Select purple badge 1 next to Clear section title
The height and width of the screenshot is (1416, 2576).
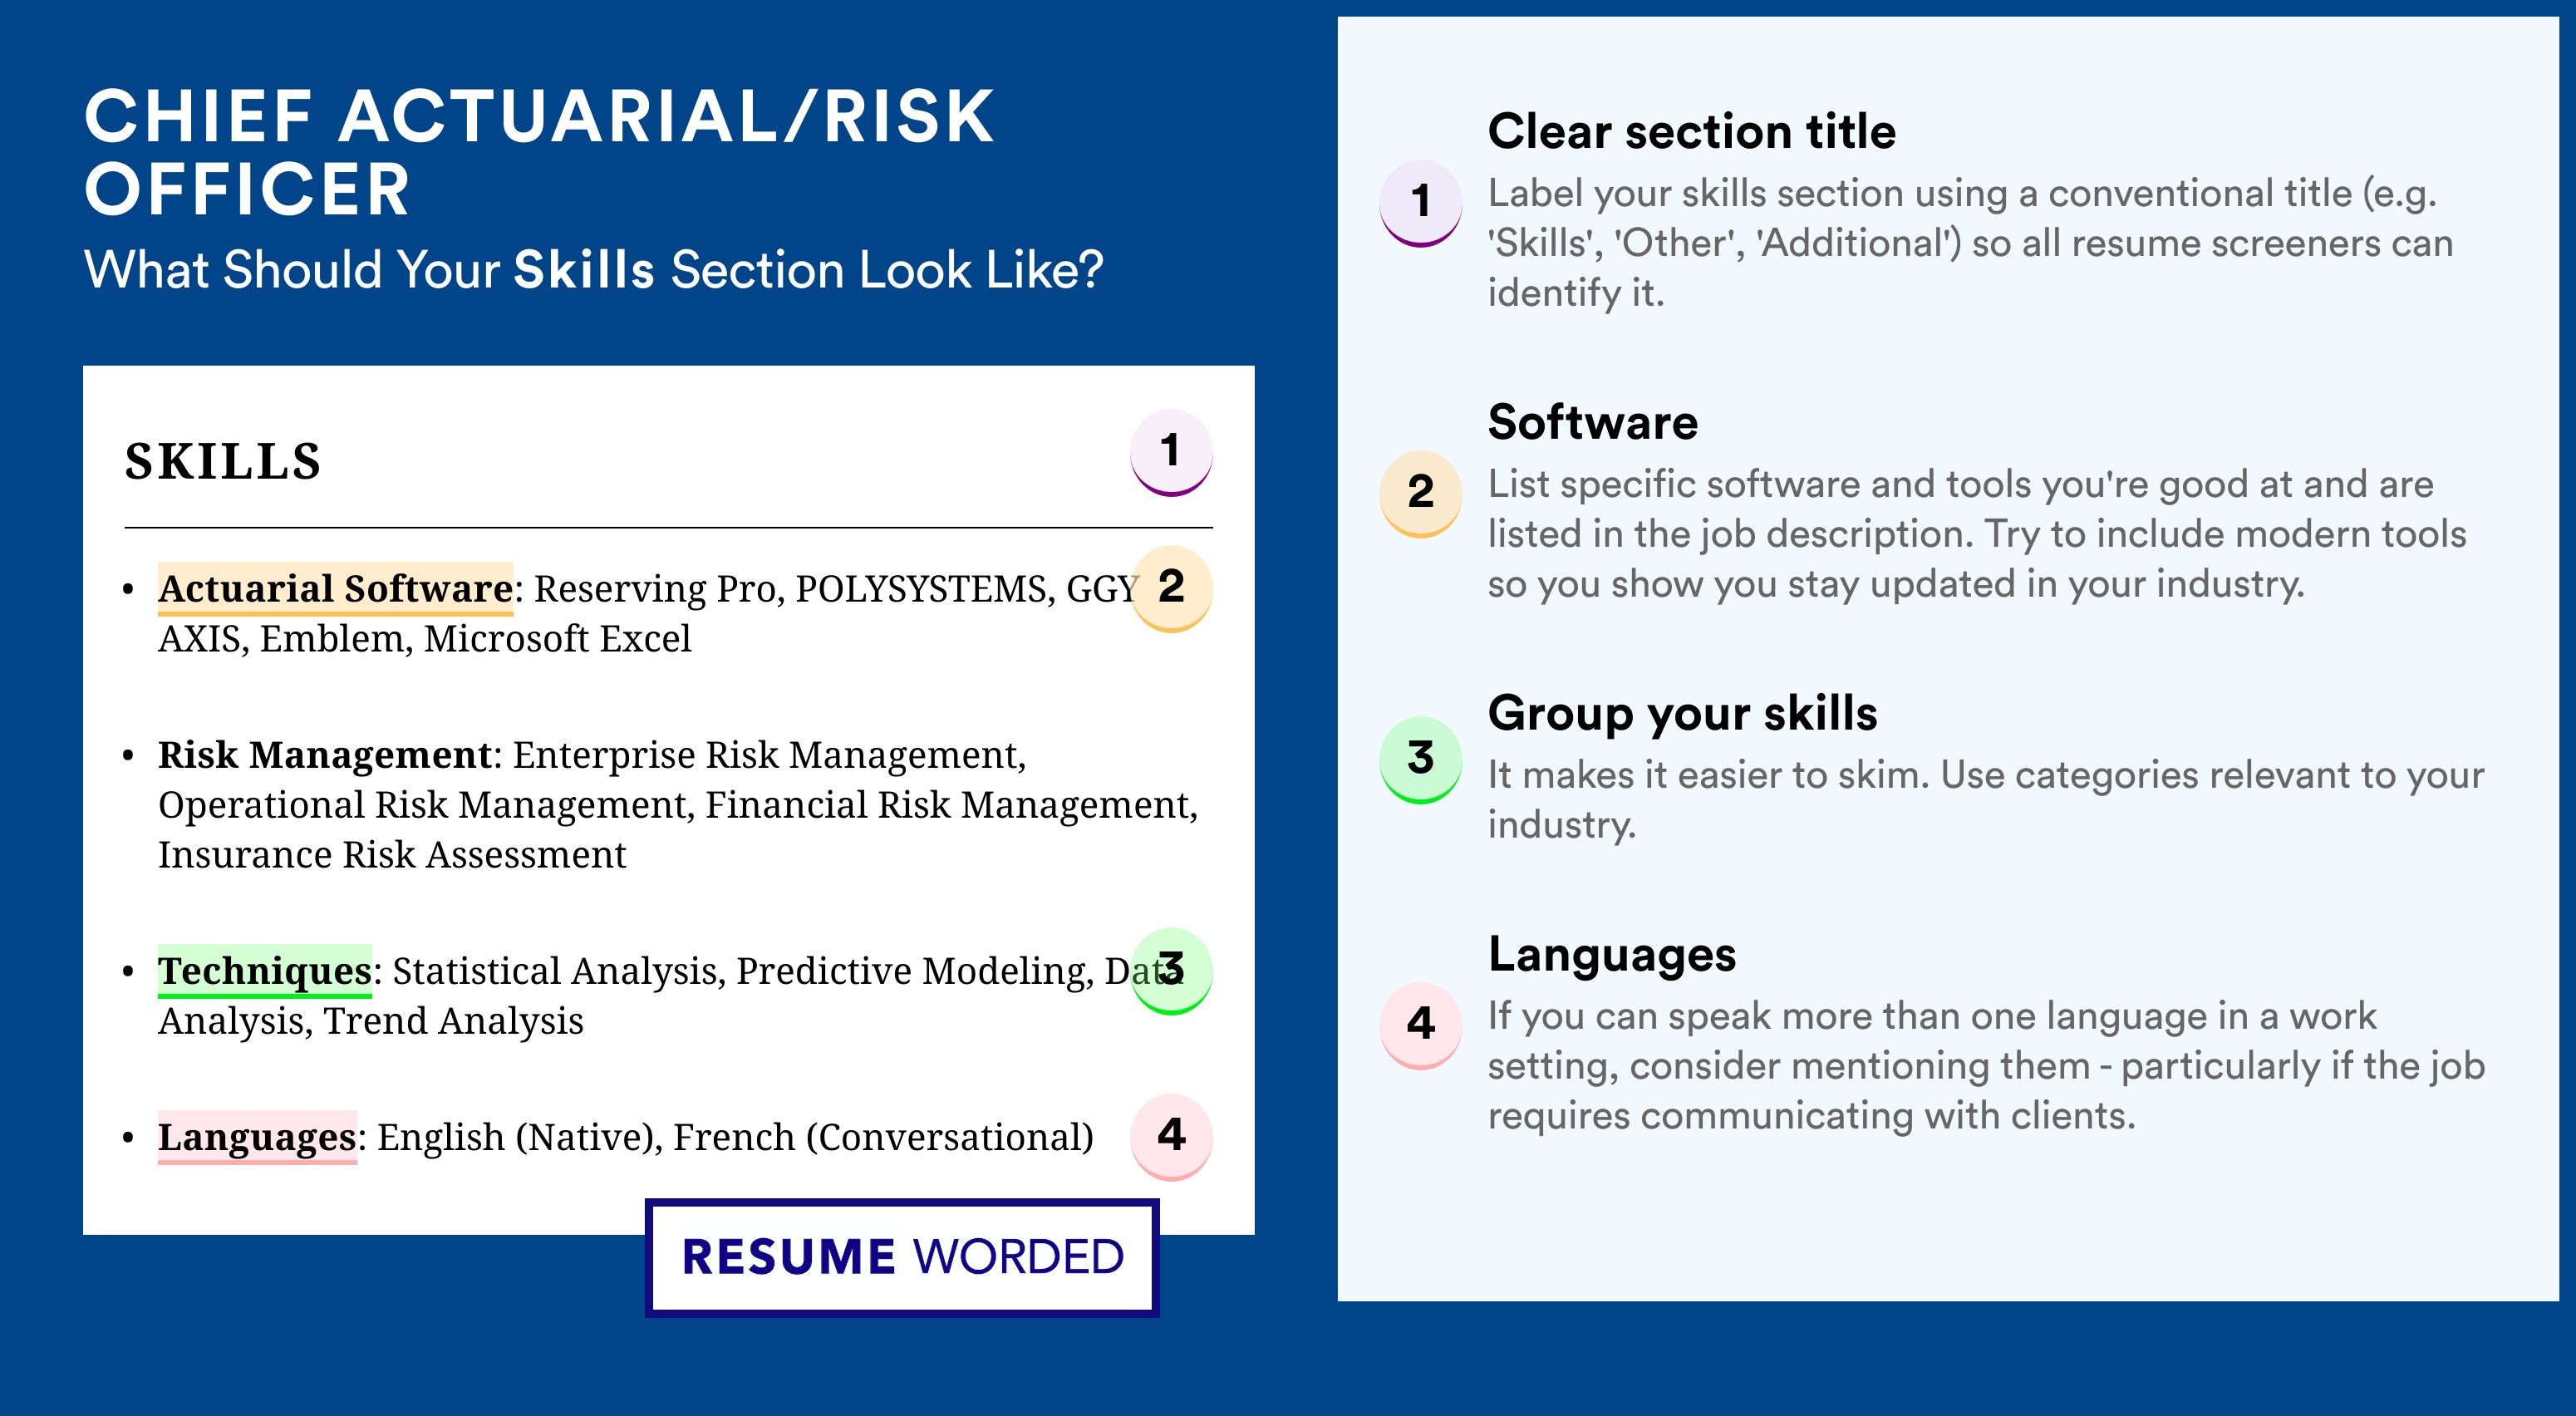(1421, 203)
